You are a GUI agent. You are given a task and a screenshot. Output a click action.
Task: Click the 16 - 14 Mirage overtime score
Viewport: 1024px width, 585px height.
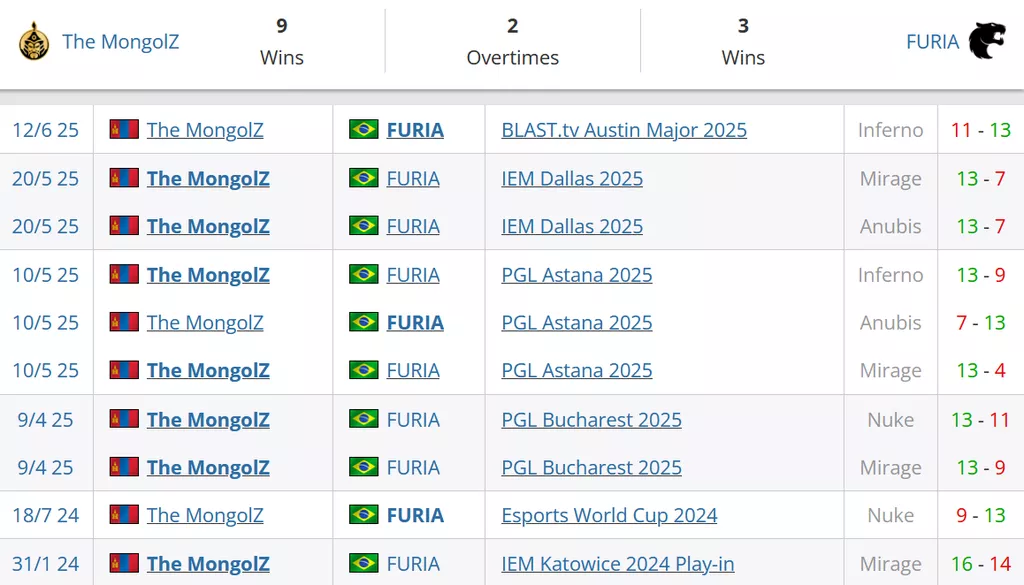(x=981, y=563)
